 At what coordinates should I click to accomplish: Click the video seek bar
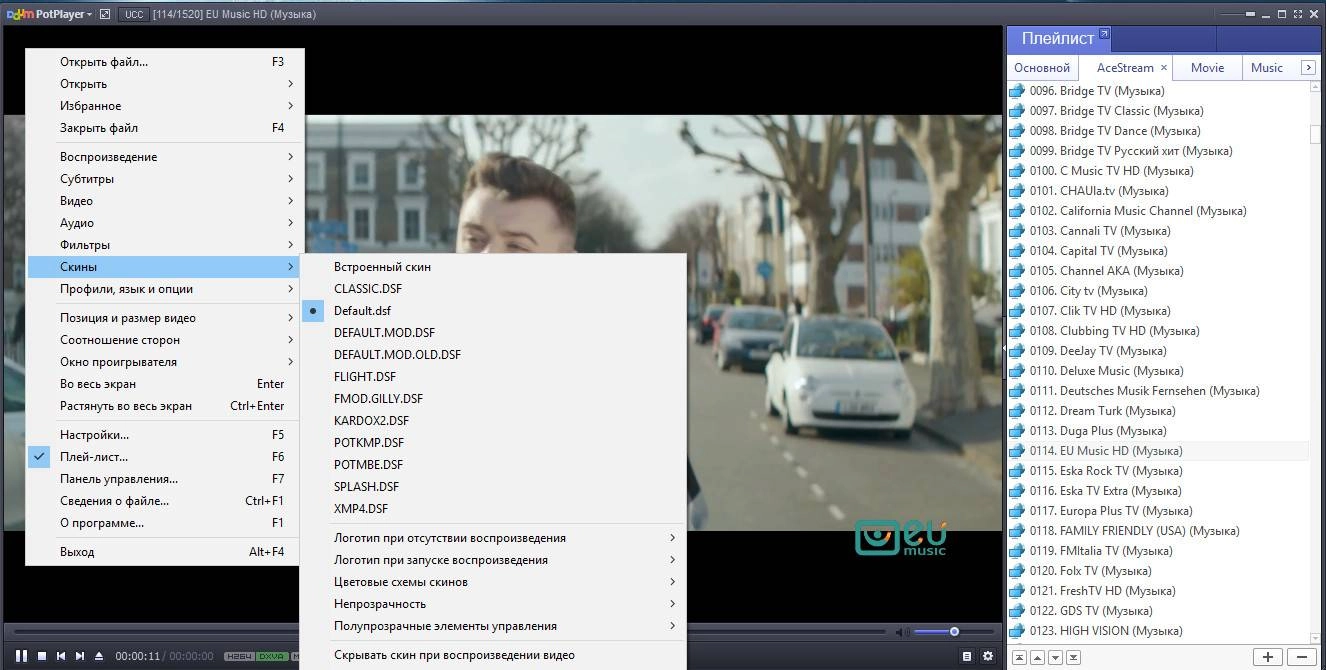pyautogui.click(x=450, y=632)
